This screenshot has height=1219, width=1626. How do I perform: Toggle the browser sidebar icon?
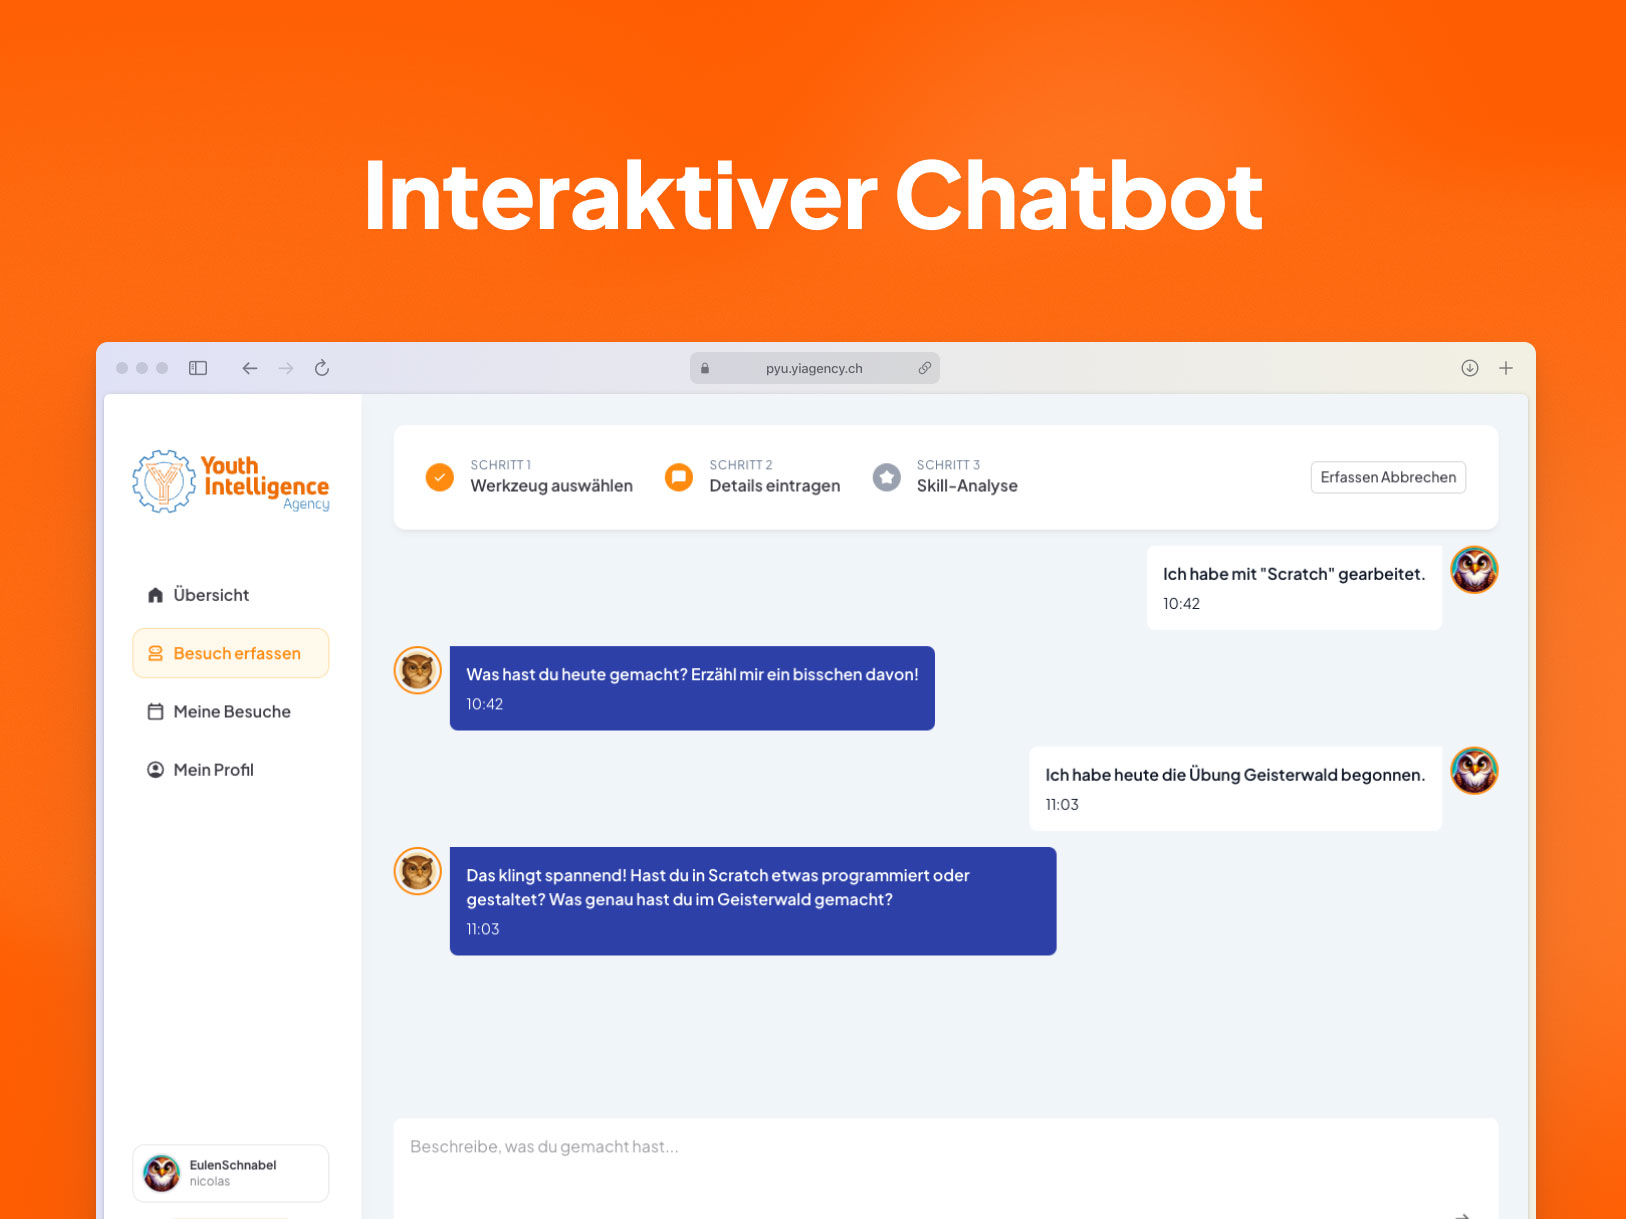tap(198, 368)
